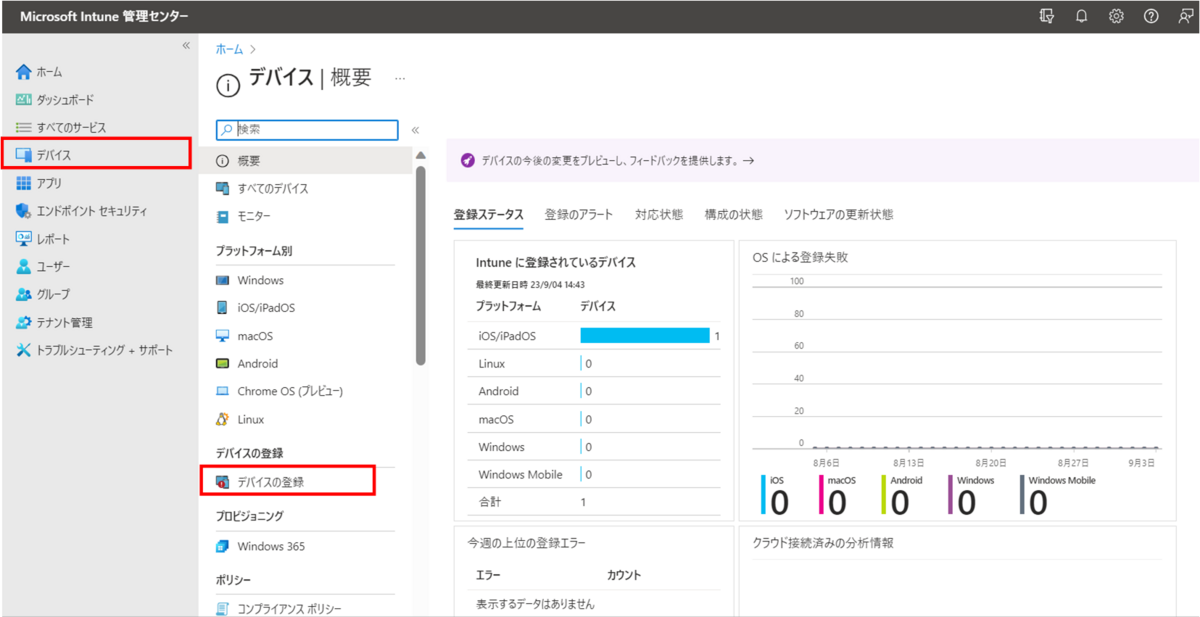
Task: Open the notifications bell icon
Action: click(1081, 16)
